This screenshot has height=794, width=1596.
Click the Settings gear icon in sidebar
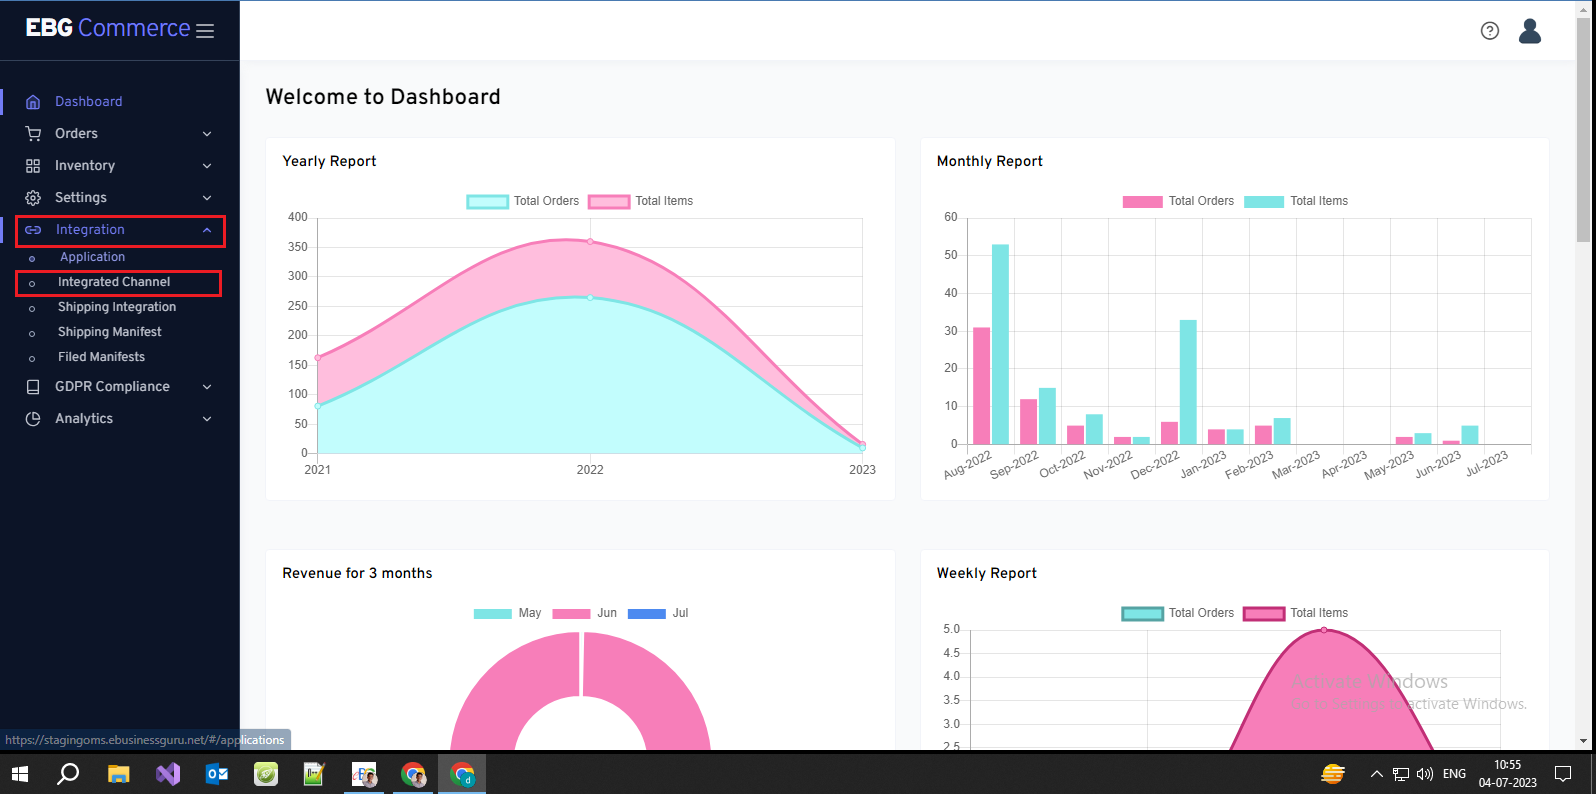pos(33,198)
